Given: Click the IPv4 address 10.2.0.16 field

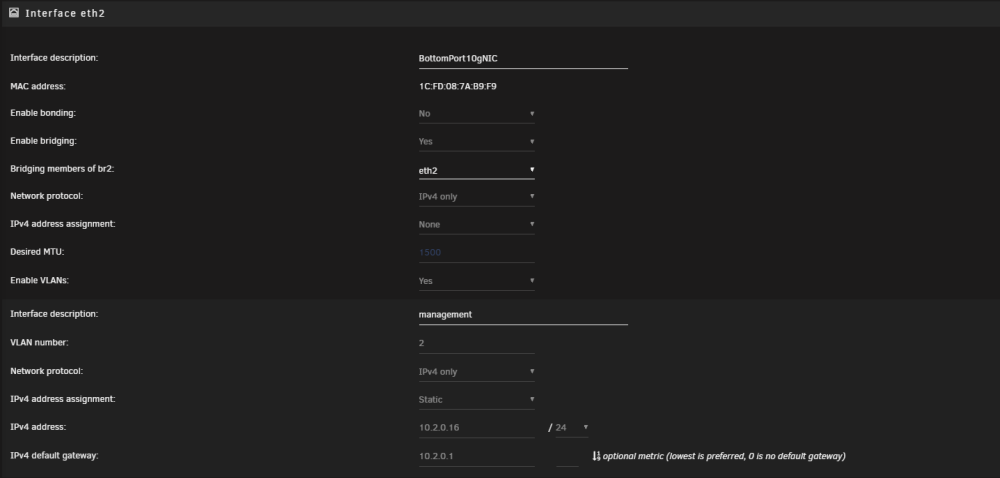Looking at the screenshot, I should (476, 428).
